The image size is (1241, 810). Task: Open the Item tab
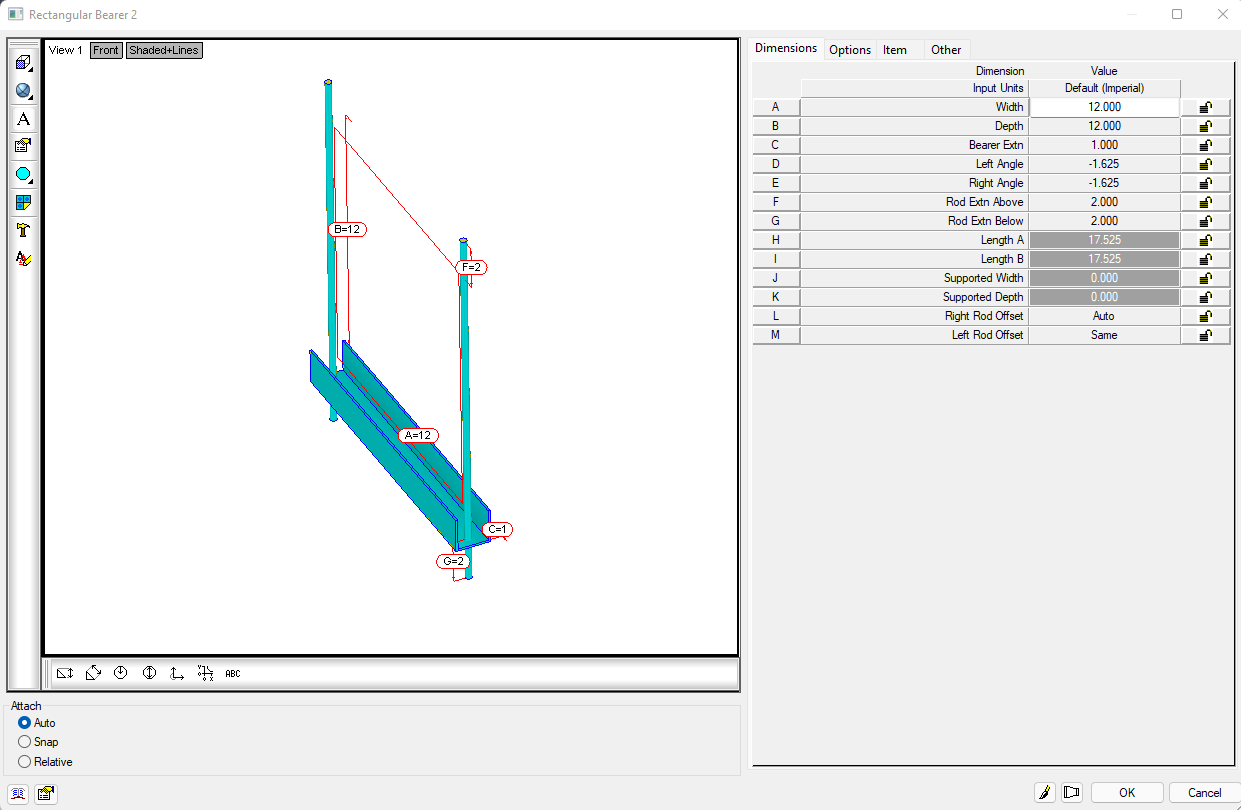[x=895, y=48]
